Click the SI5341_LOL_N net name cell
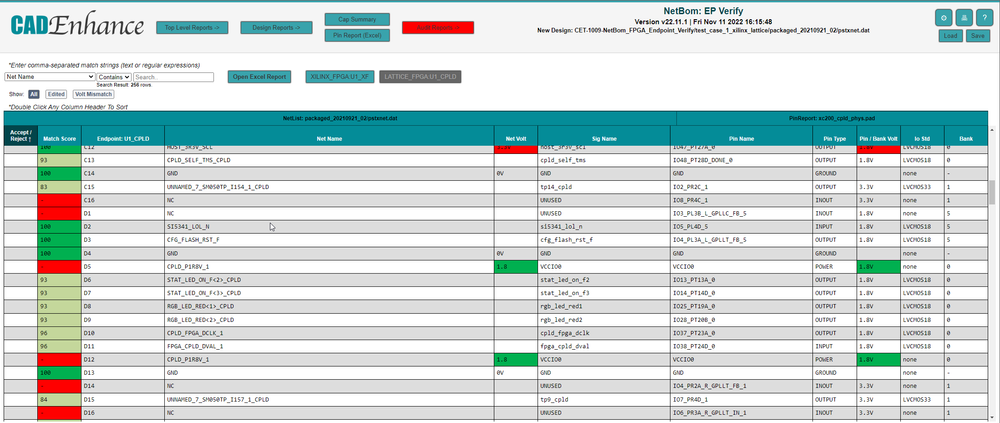Viewport: 1000px width, 423px height. (329, 226)
